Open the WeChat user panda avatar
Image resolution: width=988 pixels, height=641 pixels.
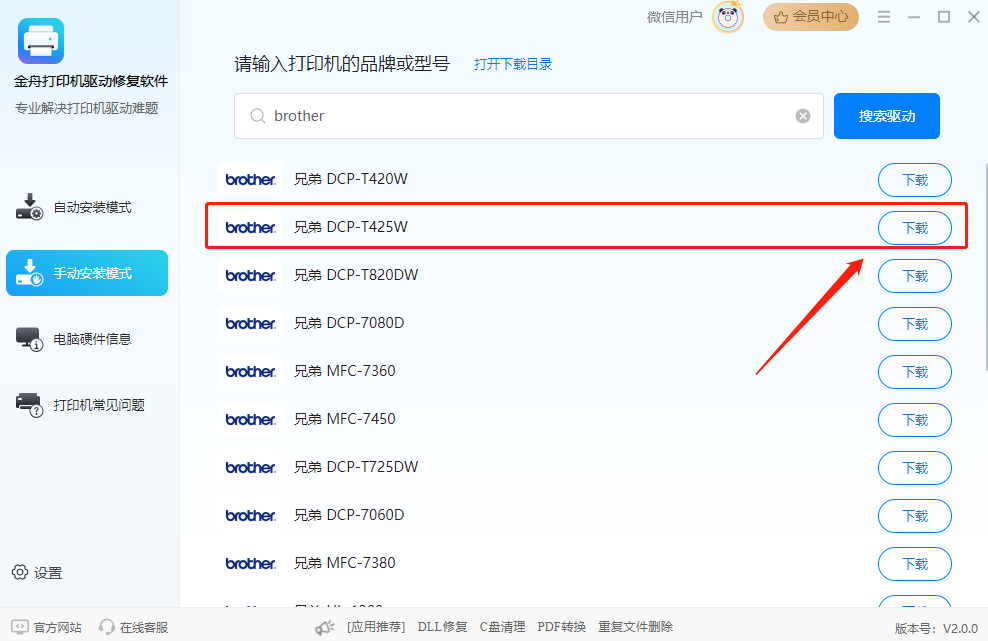point(728,17)
